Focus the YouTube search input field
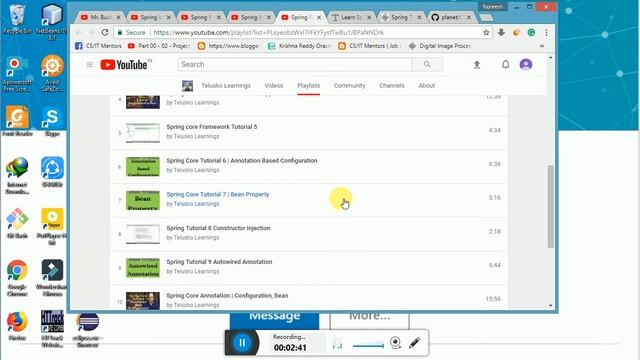Viewport: 640px width, 360px height. click(x=295, y=64)
